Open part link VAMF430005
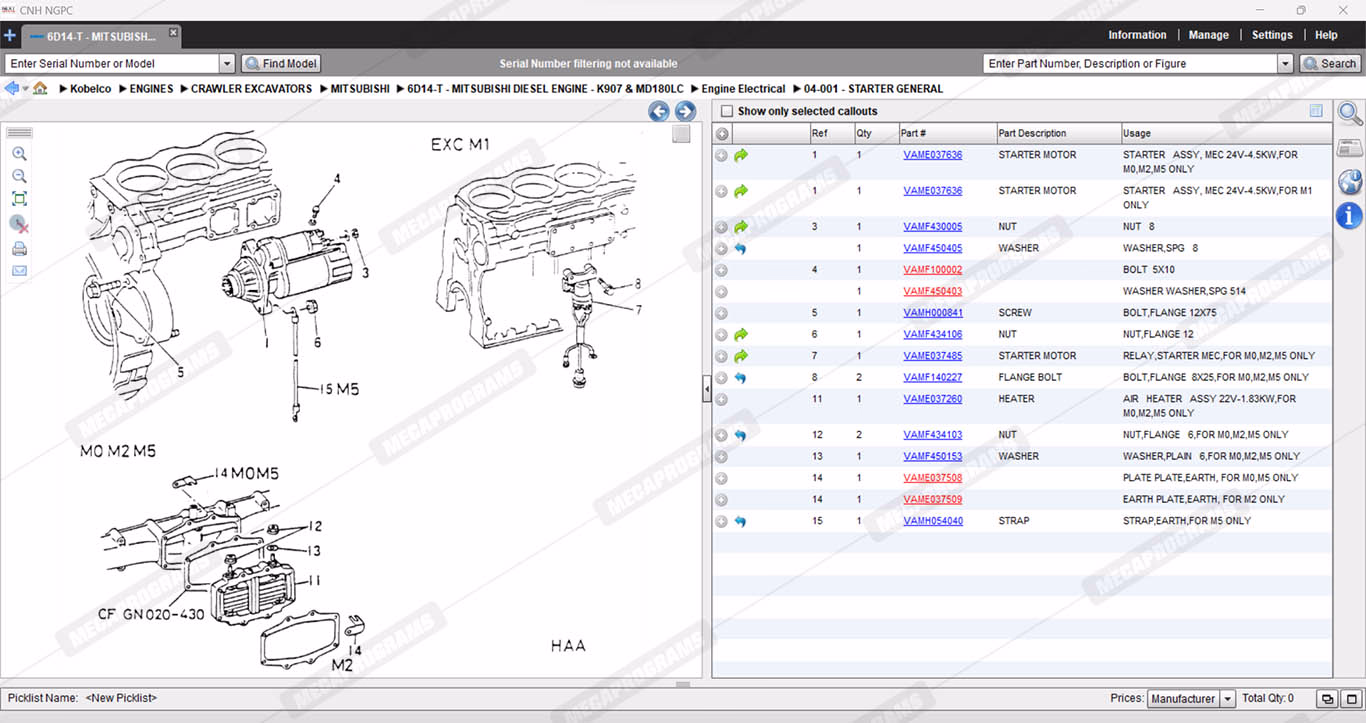 pyautogui.click(x=932, y=227)
